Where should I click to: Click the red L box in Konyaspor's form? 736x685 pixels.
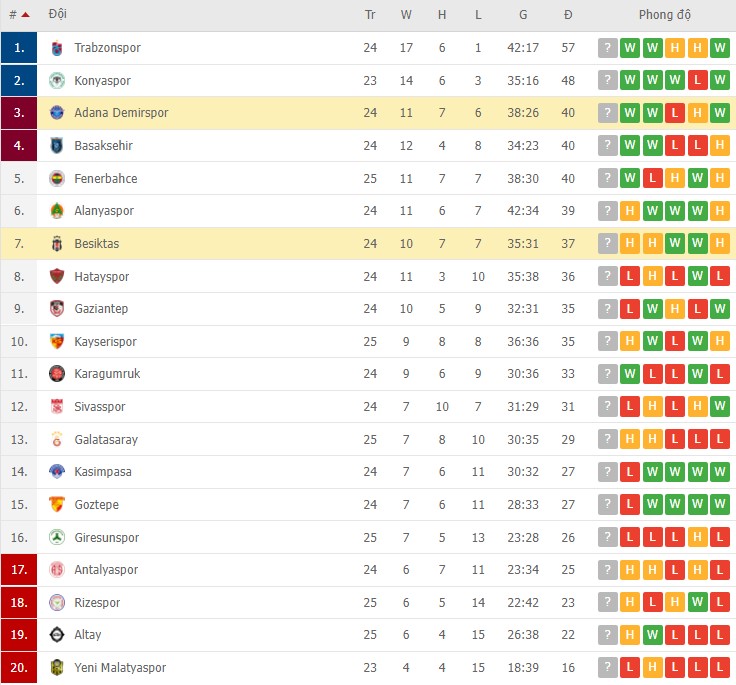pos(697,81)
